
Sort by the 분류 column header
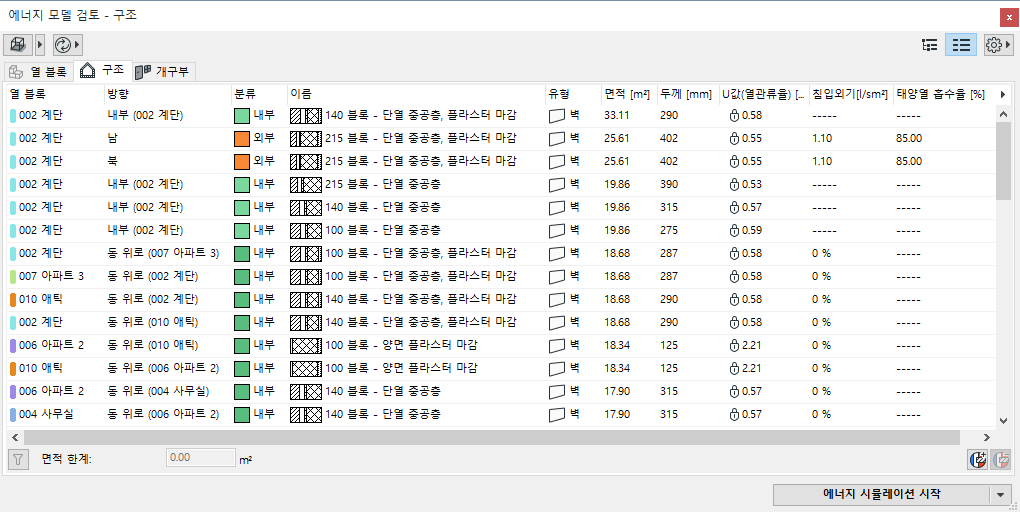click(259, 94)
